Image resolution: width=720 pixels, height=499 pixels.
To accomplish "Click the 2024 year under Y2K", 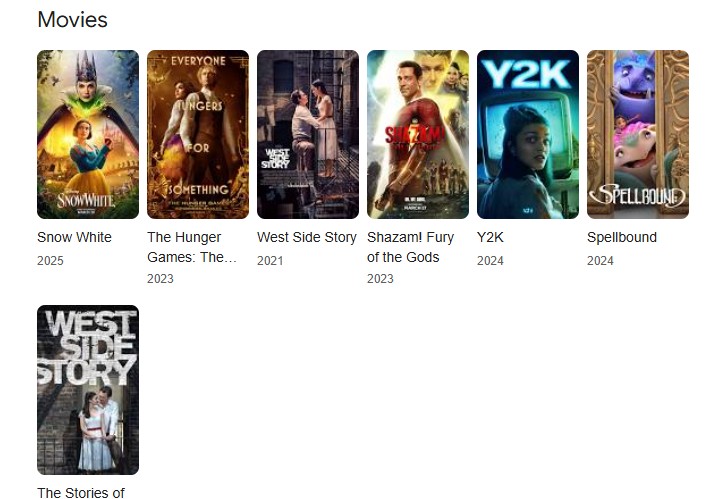I will pos(490,261).
